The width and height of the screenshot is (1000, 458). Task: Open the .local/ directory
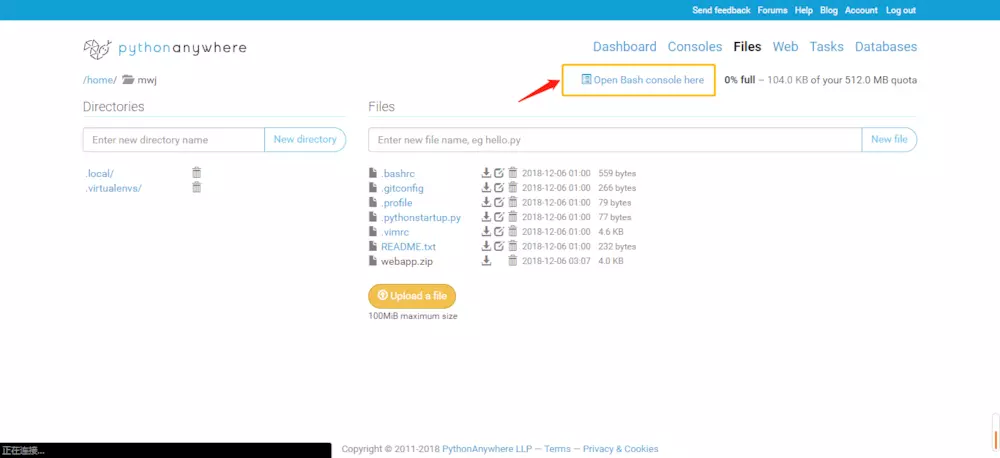click(x=99, y=173)
